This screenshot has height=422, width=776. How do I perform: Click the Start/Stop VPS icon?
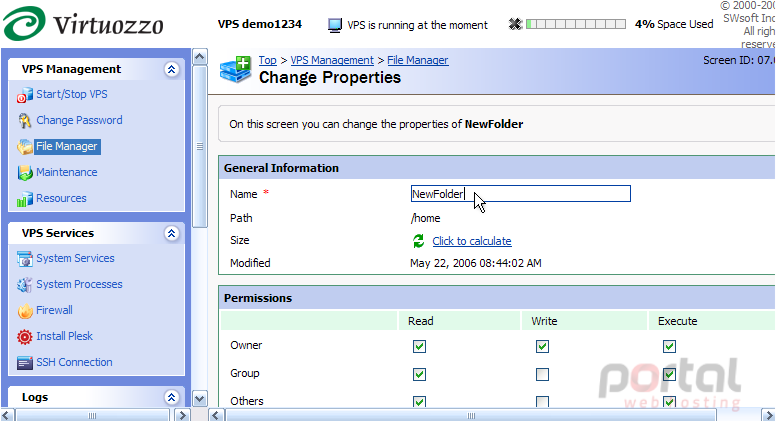pos(25,94)
